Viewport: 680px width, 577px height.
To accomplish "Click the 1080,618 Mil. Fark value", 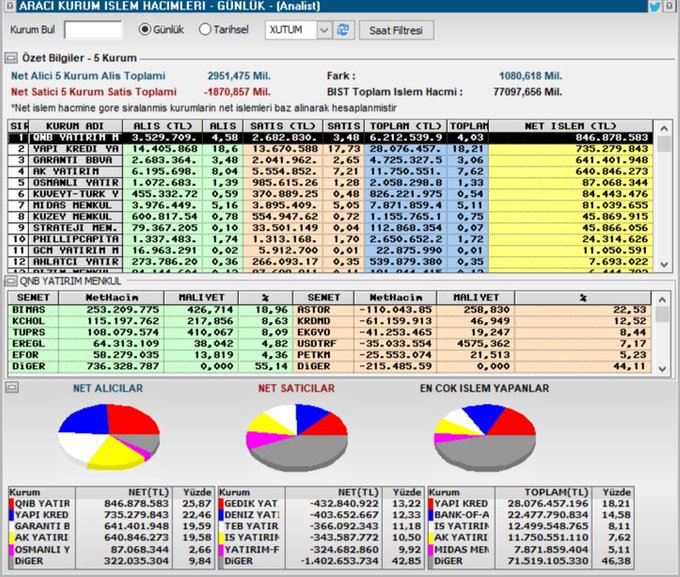I will pos(530,76).
